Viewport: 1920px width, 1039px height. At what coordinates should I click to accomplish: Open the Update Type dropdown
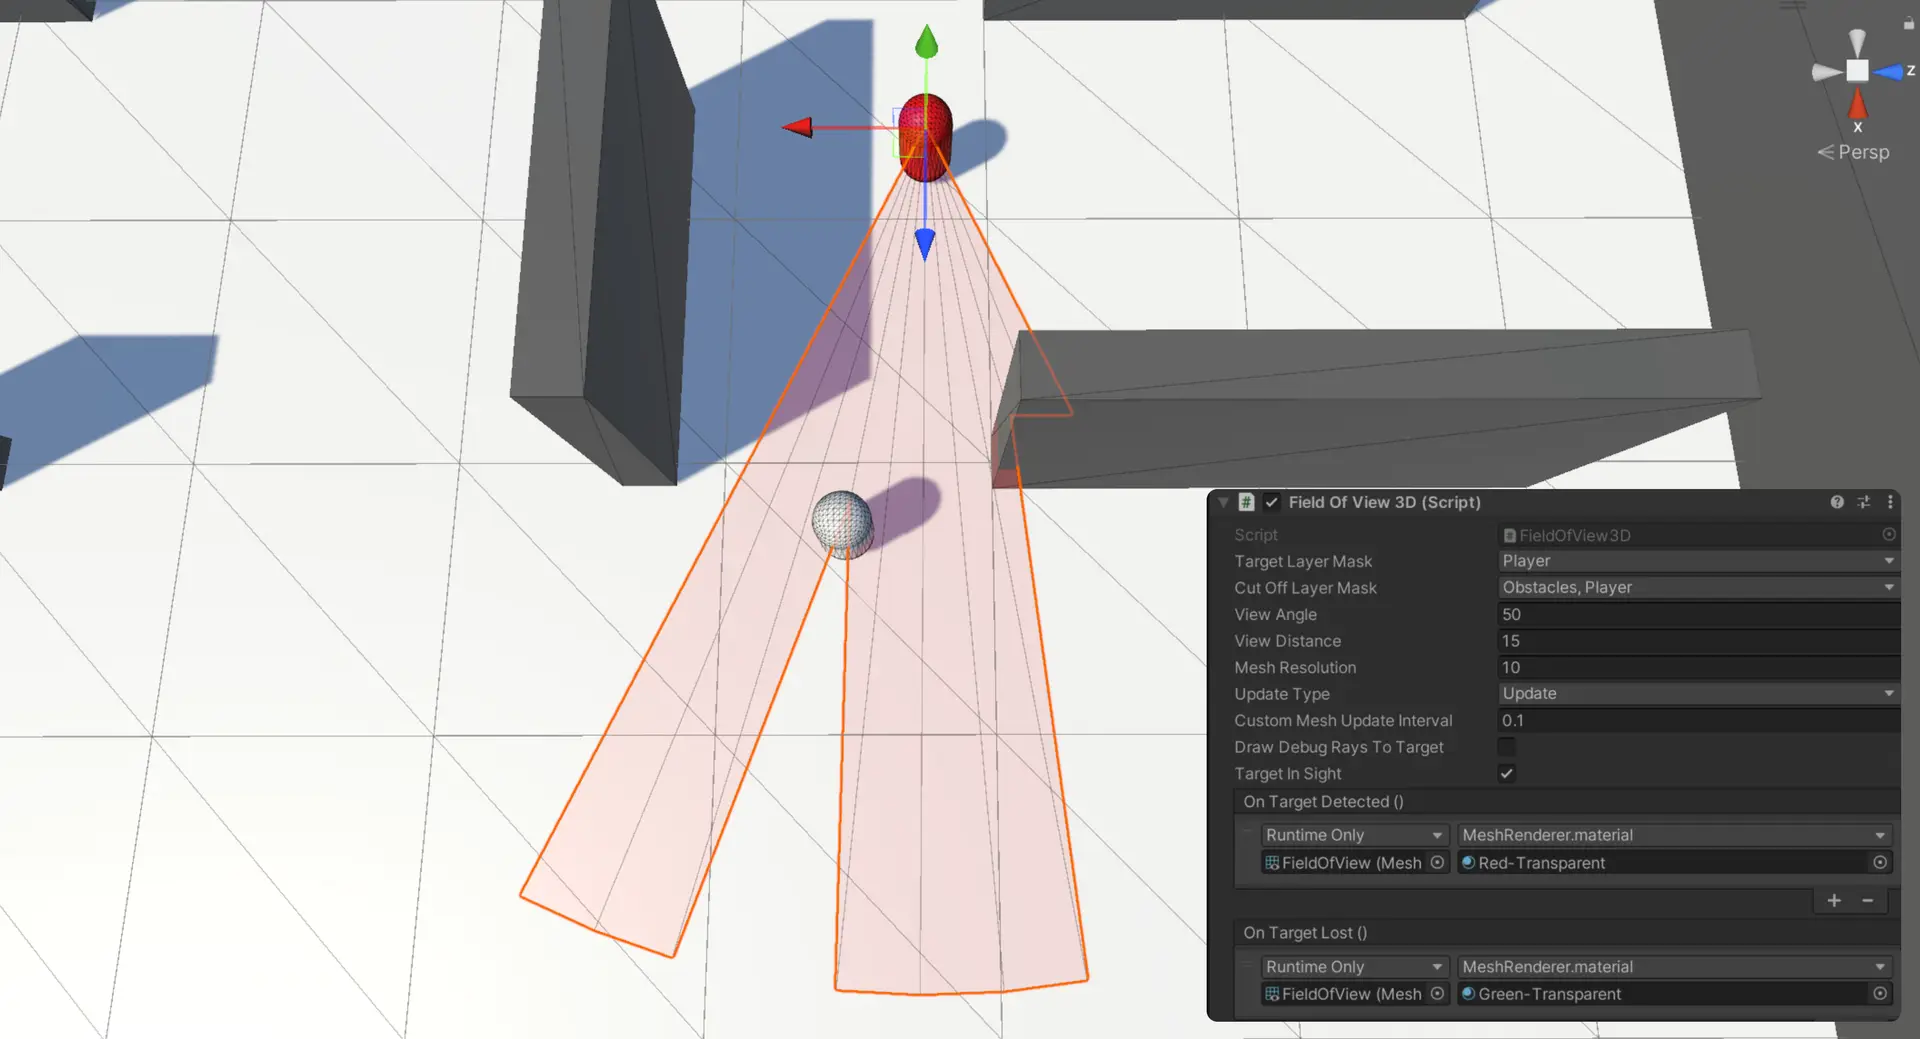(x=1698, y=693)
